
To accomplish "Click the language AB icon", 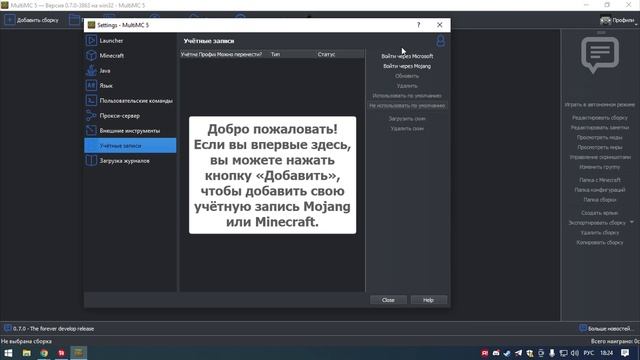I will pos(91,85).
